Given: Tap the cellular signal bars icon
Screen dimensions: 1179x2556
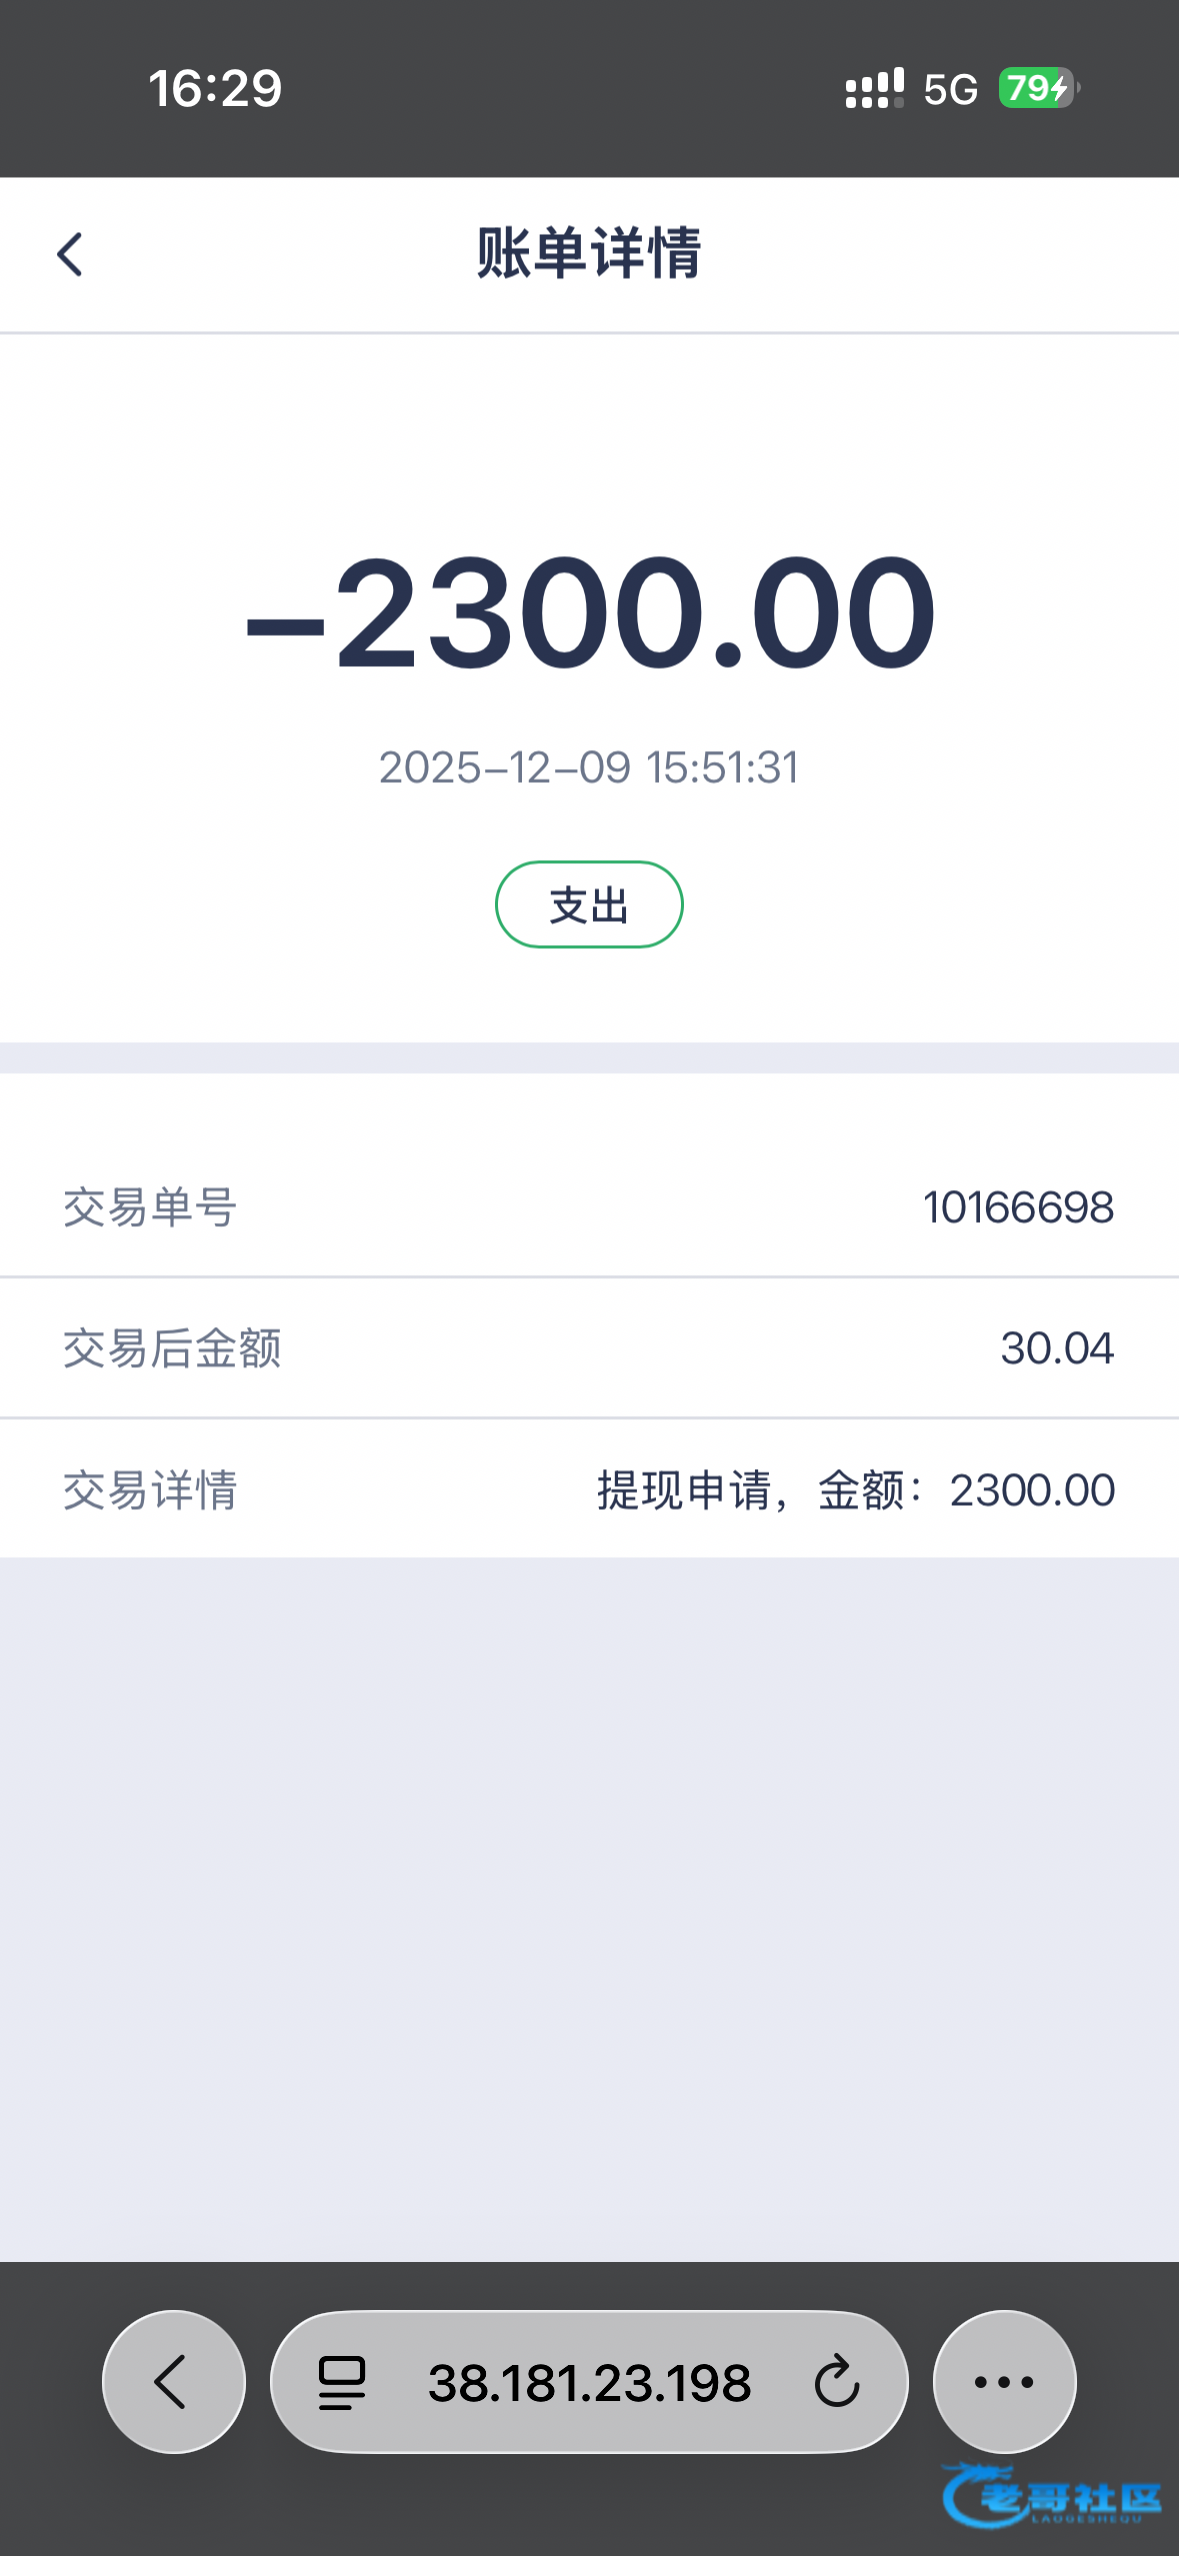Looking at the screenshot, I should coord(874,88).
